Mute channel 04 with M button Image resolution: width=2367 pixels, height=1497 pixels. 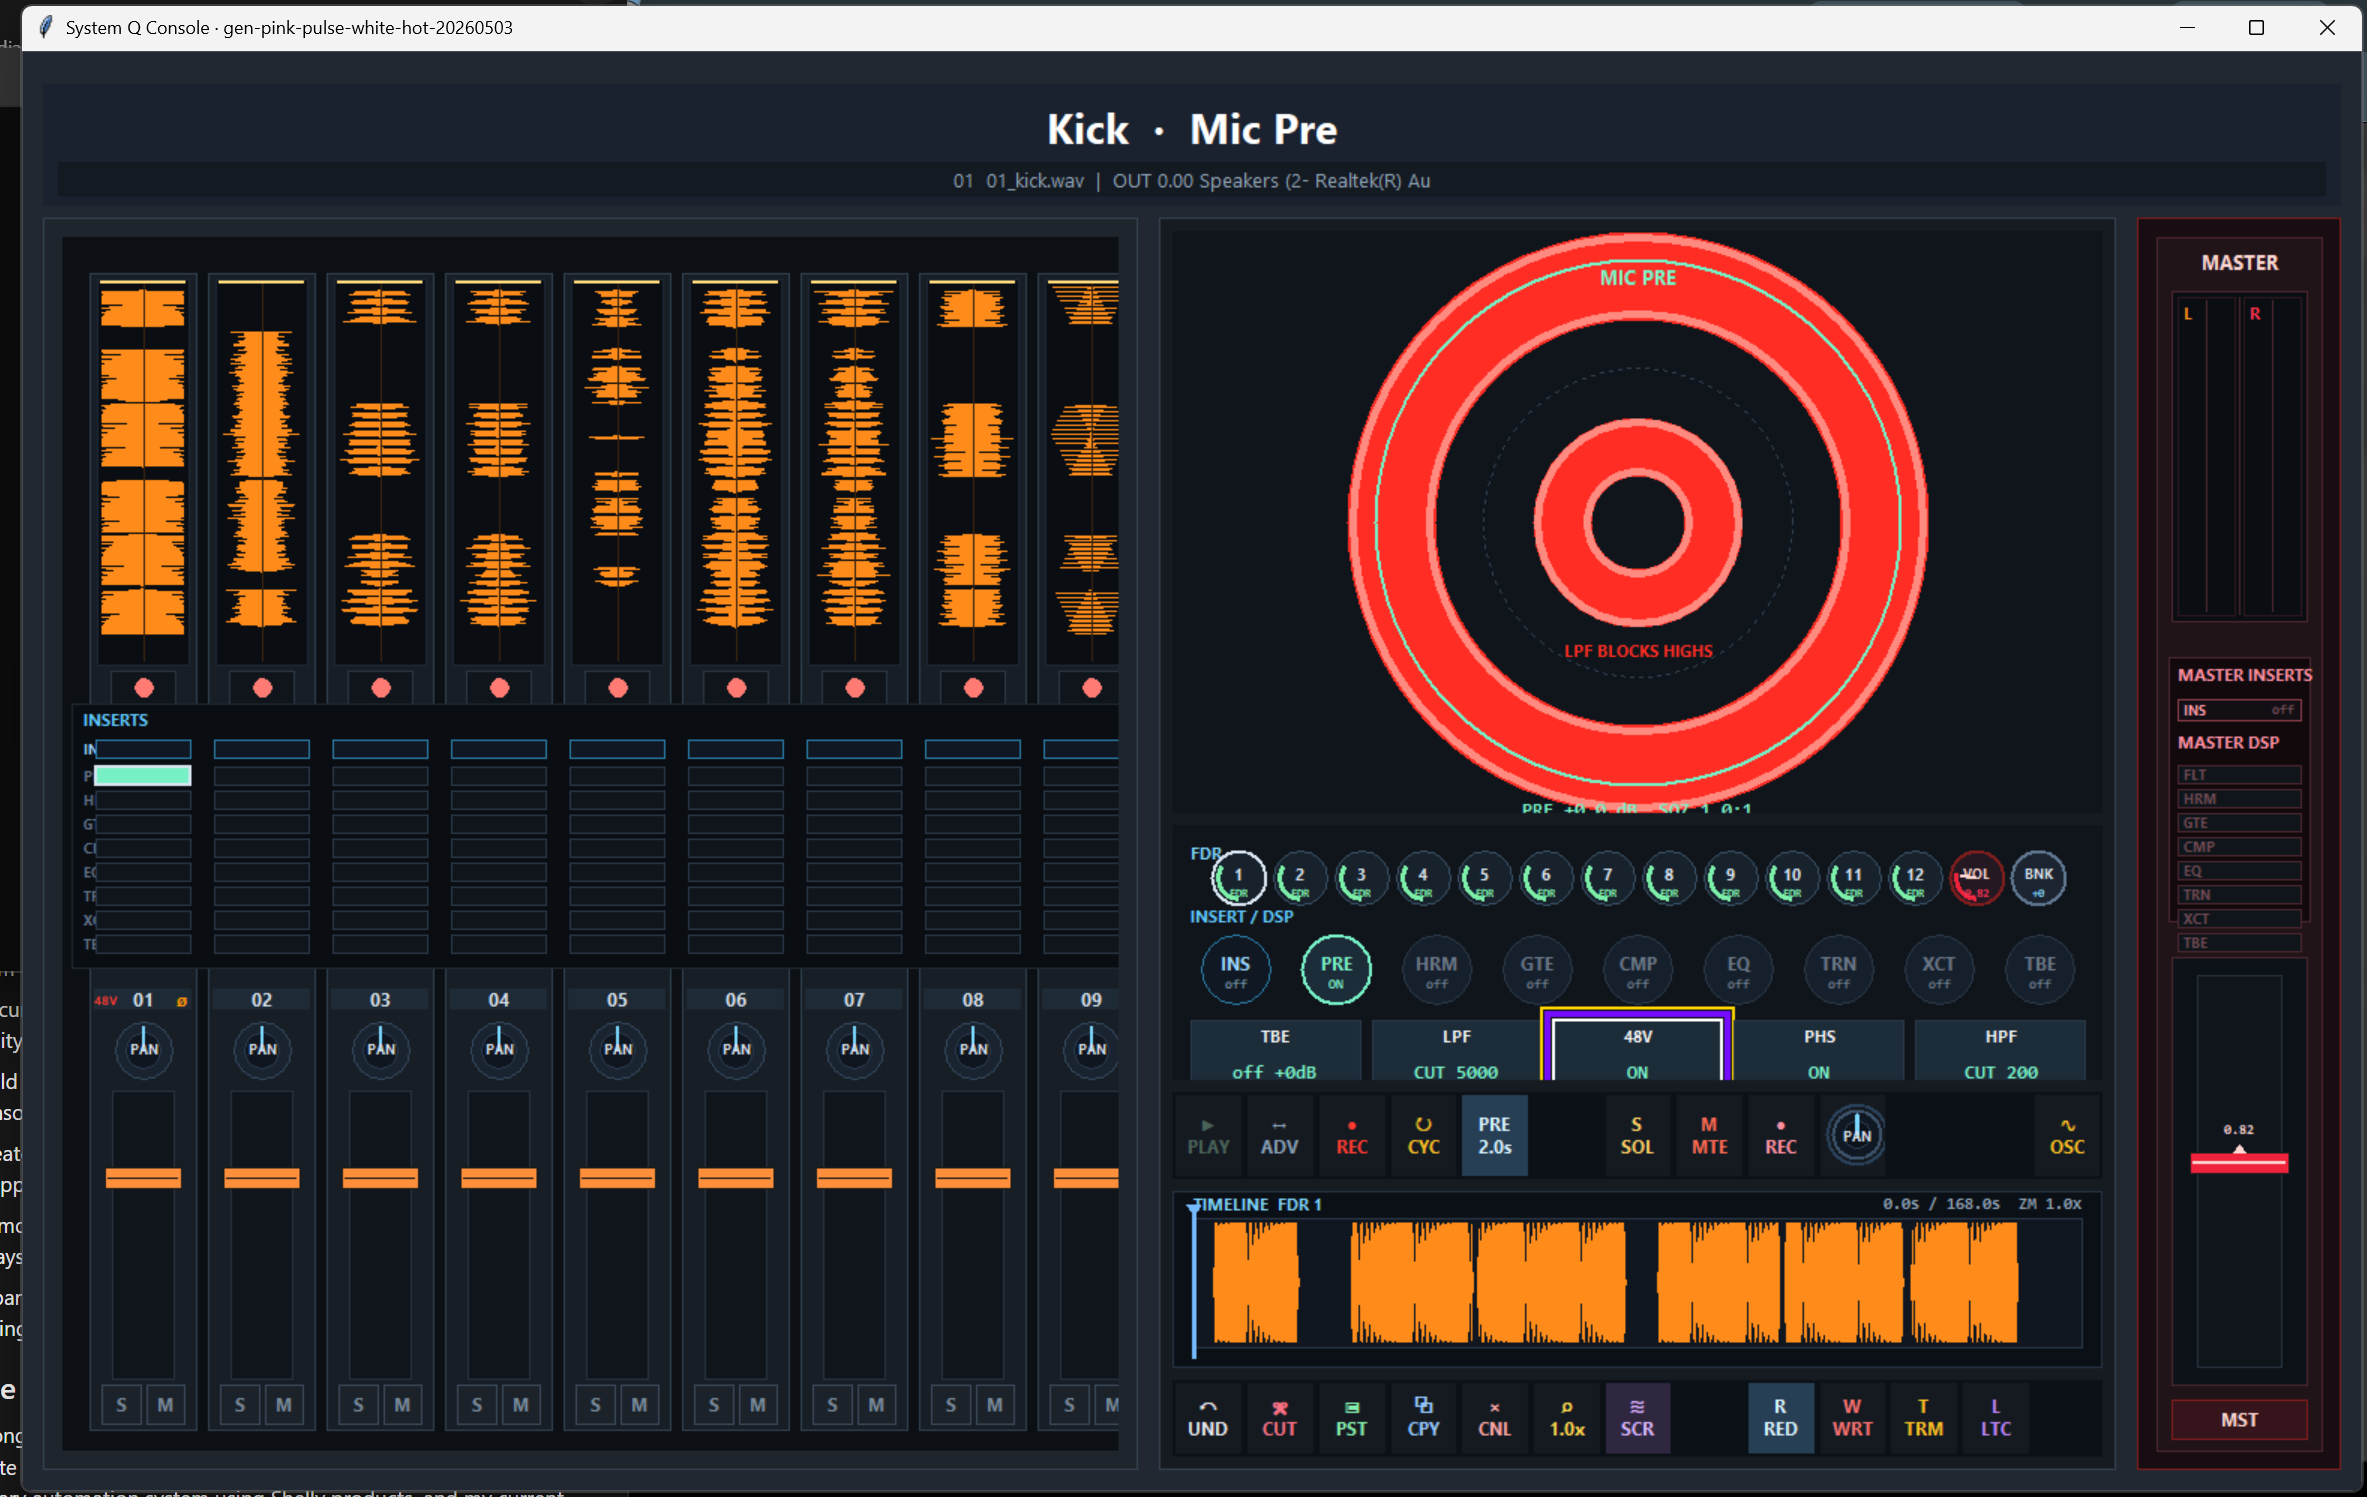(x=521, y=1405)
